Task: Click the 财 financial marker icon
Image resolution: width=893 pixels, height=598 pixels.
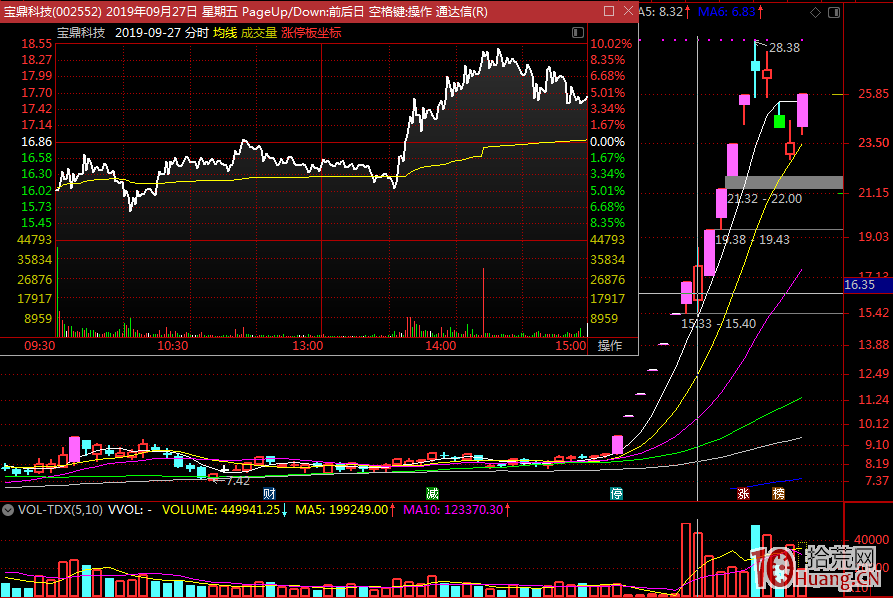Action: (x=269, y=493)
